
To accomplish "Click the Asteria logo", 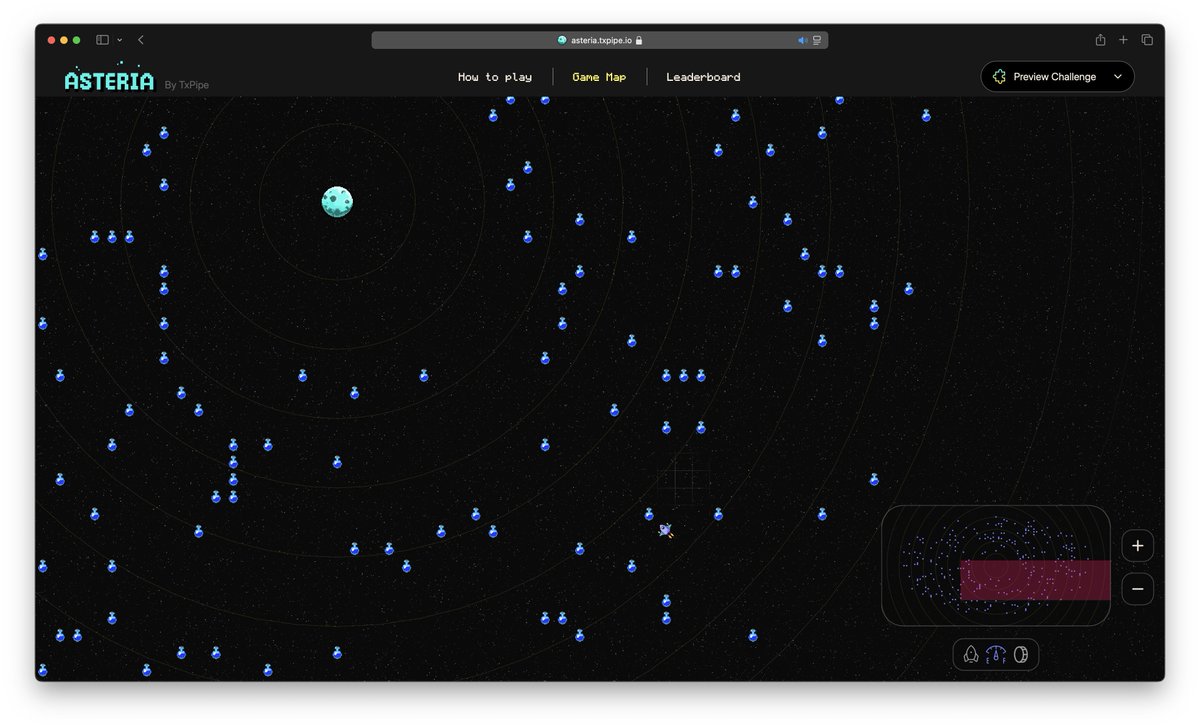I will (110, 79).
